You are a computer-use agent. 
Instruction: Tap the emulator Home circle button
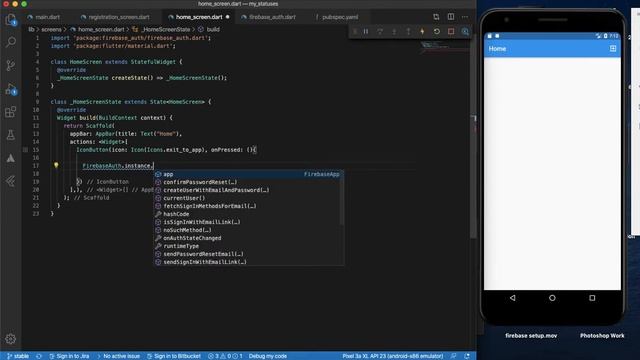pos(552,298)
